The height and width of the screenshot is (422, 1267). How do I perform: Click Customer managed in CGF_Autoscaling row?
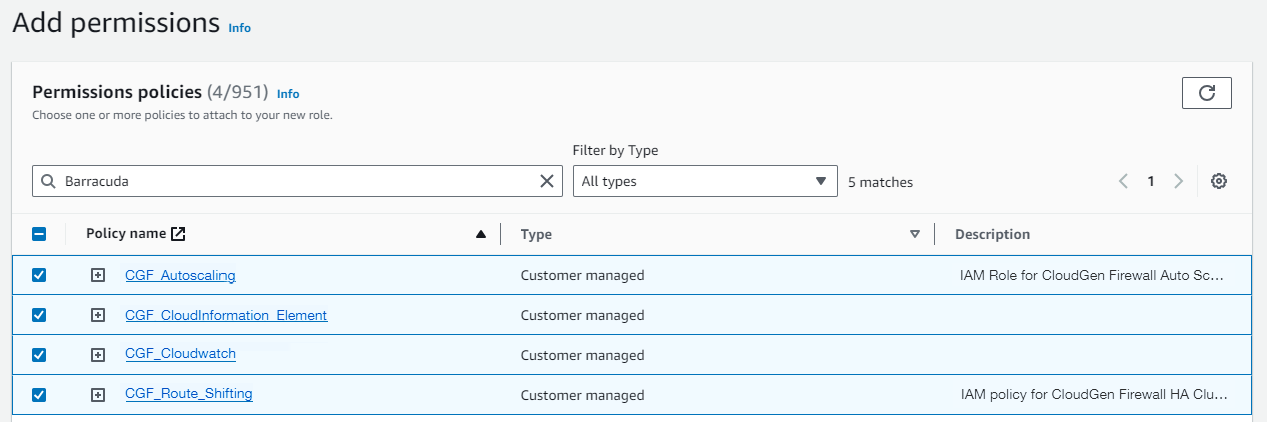[582, 275]
